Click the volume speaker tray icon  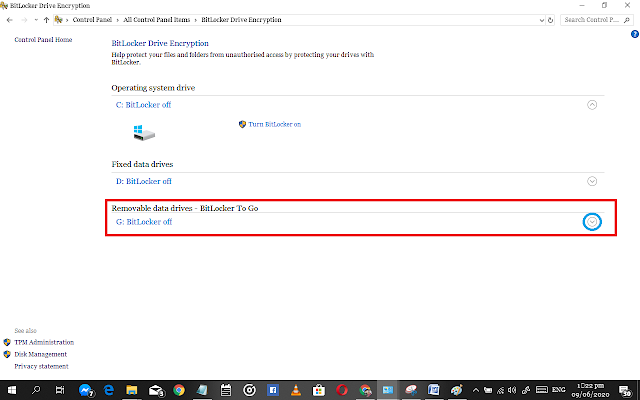pyautogui.click(x=512, y=390)
